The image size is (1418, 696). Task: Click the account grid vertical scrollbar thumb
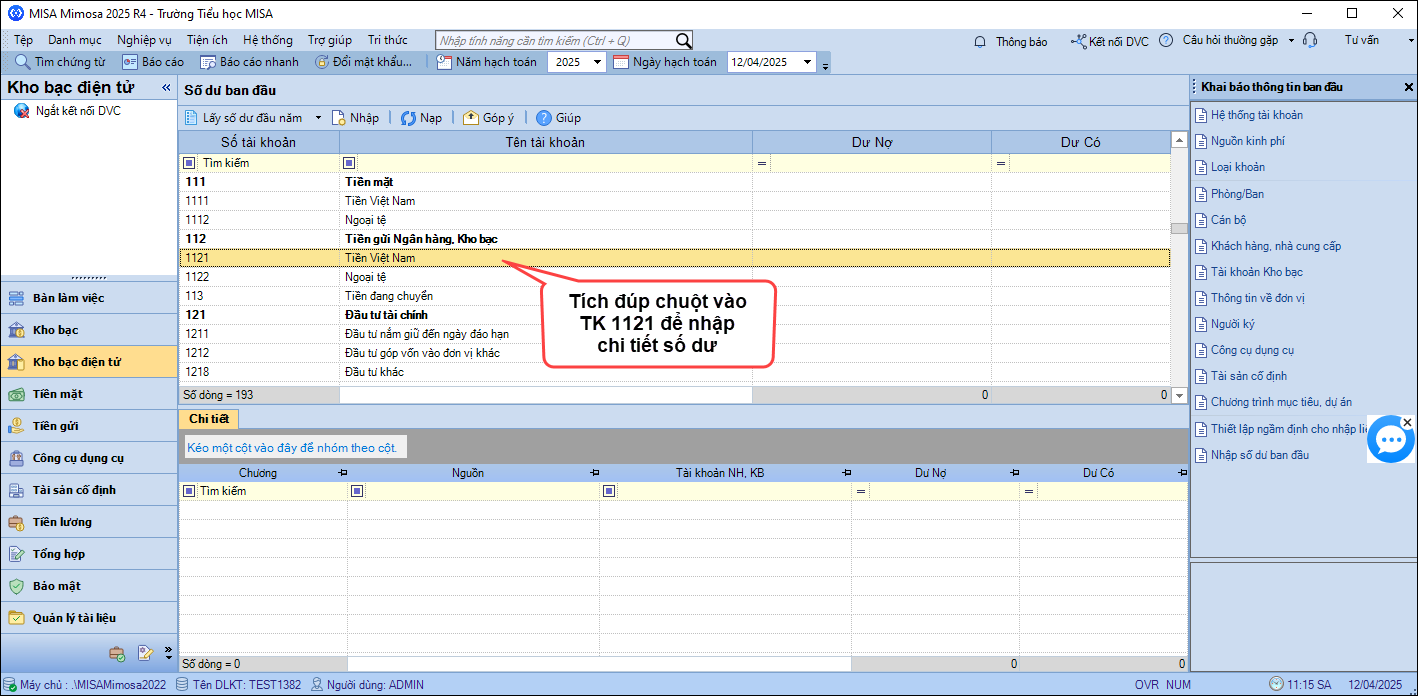(x=1180, y=228)
